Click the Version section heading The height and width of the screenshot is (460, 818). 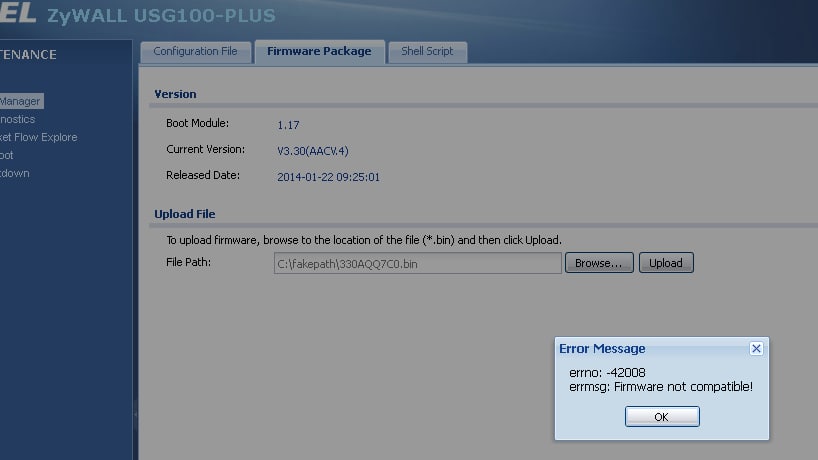[x=175, y=94]
